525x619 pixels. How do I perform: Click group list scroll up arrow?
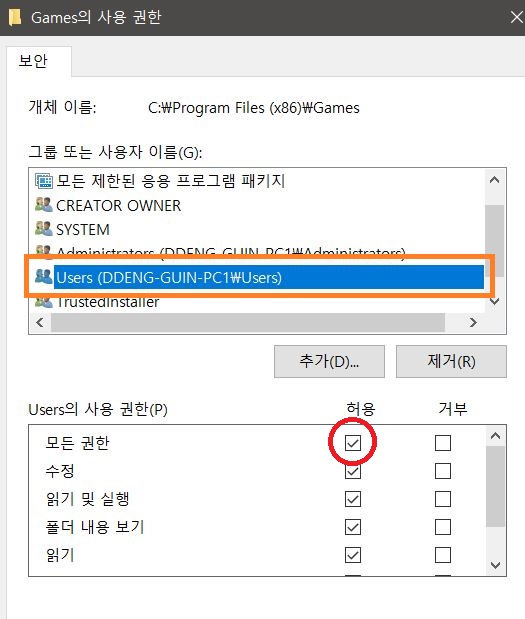[495, 180]
